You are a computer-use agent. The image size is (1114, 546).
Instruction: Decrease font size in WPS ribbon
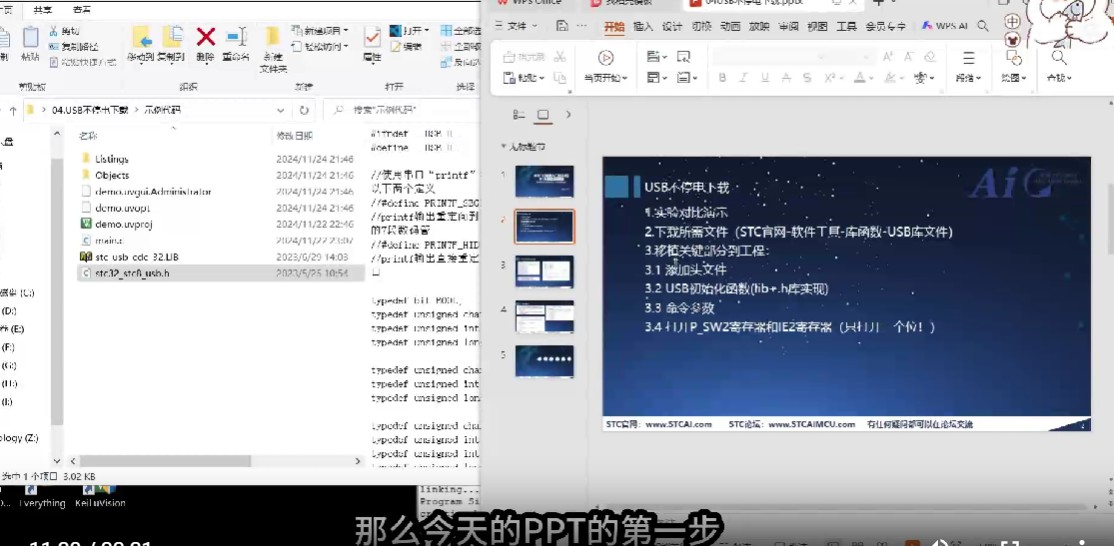pos(909,57)
